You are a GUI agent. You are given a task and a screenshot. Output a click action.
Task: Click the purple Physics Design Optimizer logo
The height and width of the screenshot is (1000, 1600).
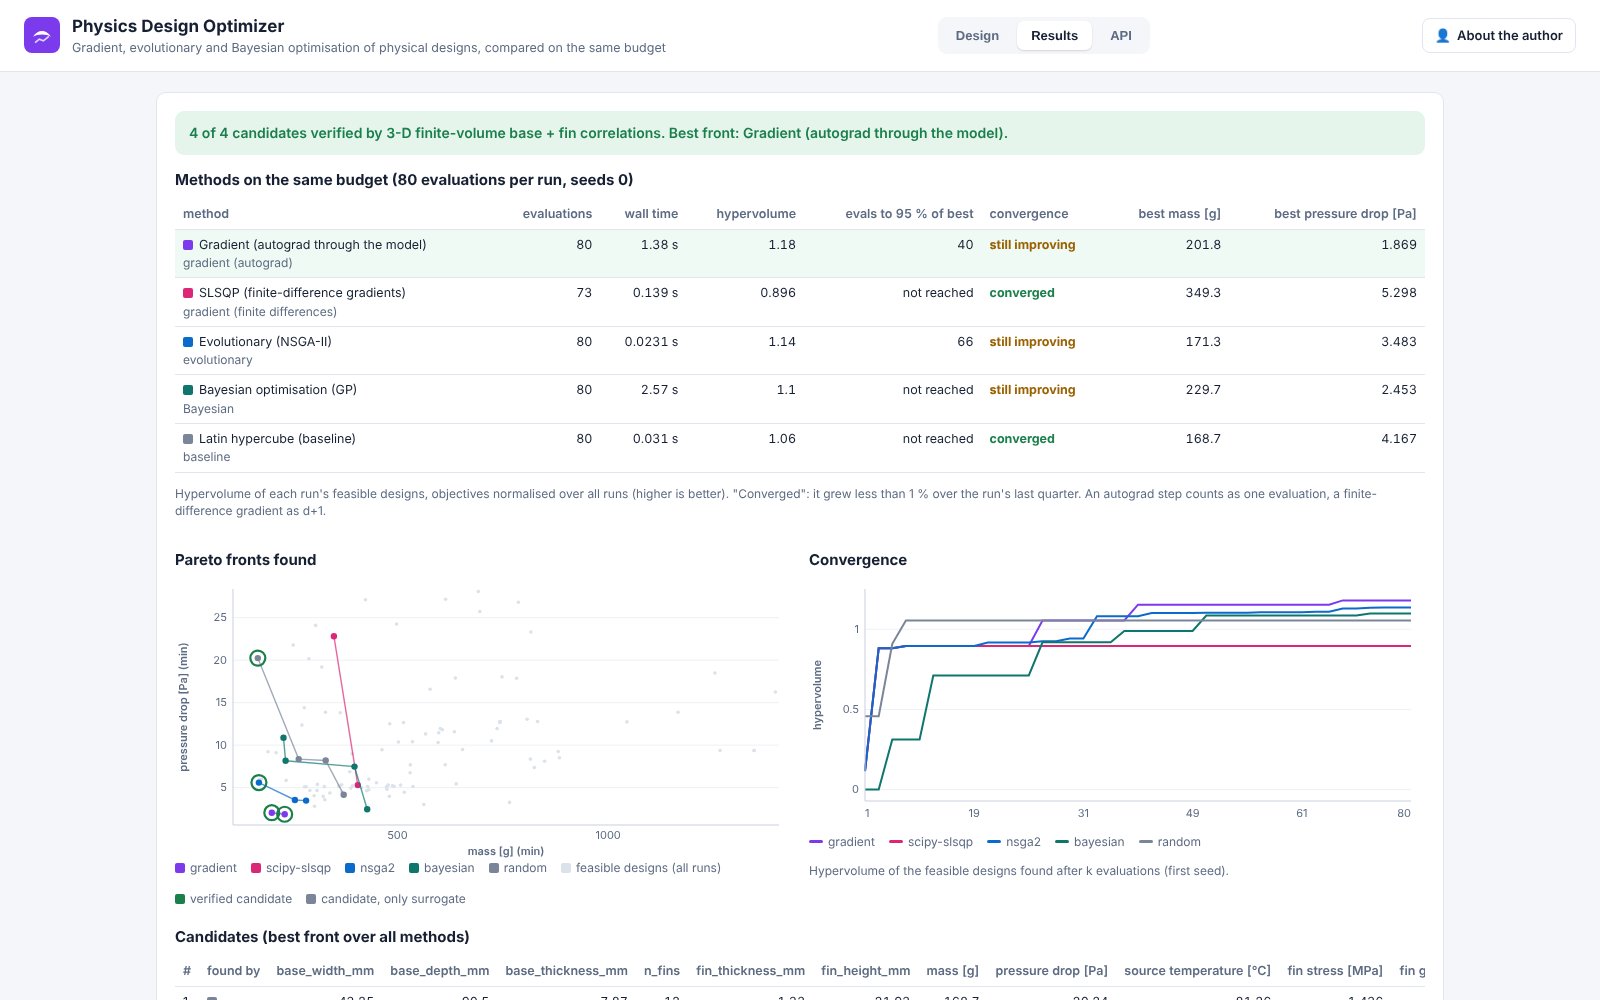point(42,35)
